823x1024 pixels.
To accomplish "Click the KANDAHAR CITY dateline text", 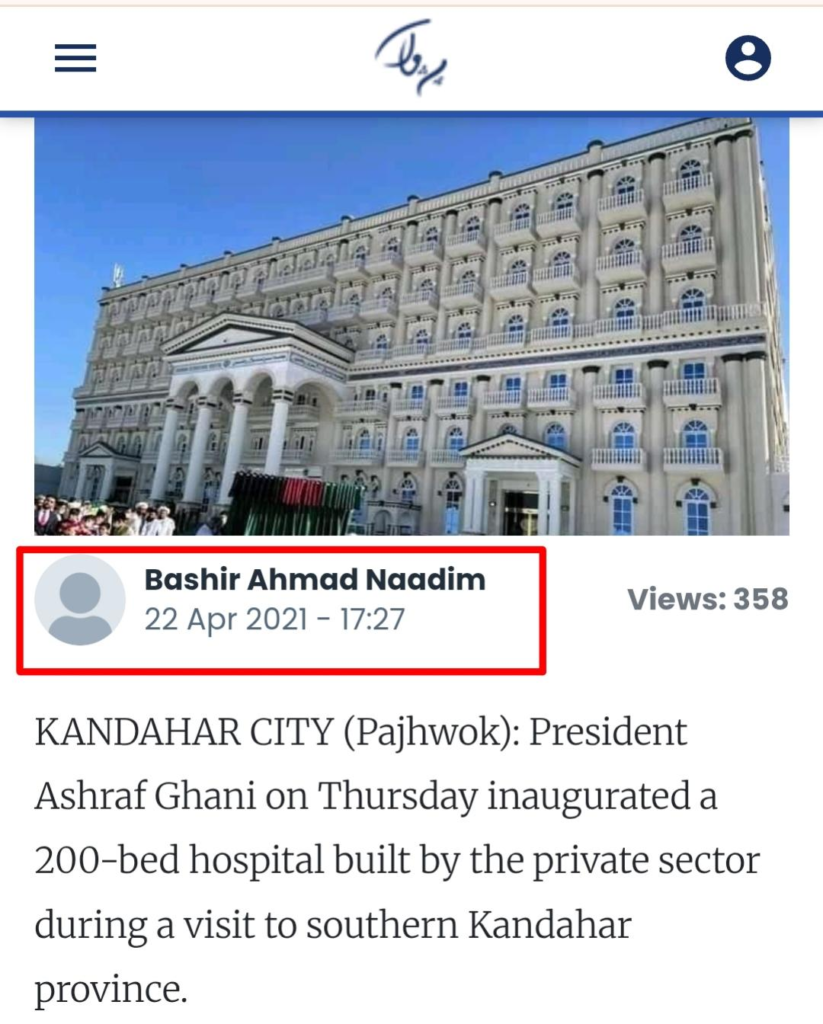I will [x=184, y=731].
